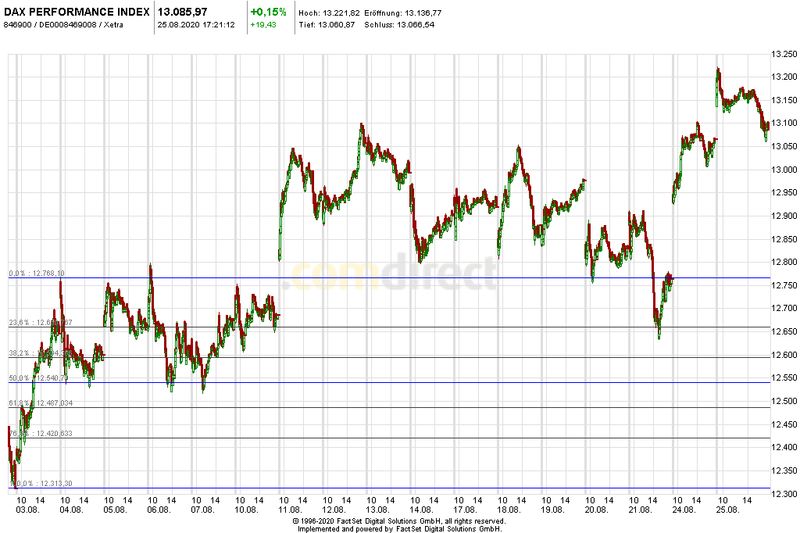Click the 12.450 price axis label
Image resolution: width=800 pixels, height=533 pixels.
(784, 424)
